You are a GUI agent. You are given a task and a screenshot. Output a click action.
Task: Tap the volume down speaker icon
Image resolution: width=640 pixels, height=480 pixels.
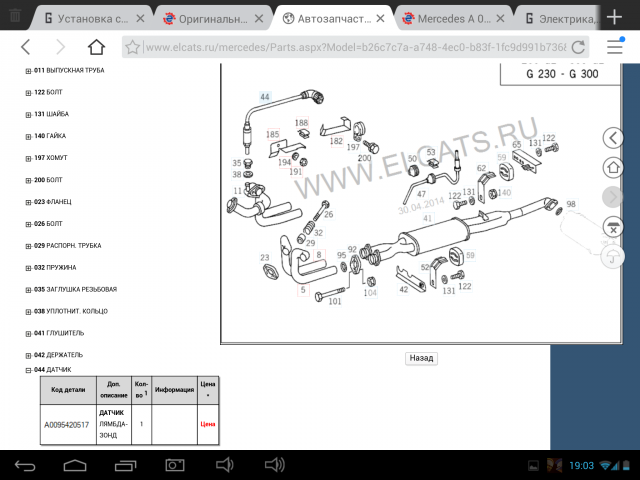point(224,465)
